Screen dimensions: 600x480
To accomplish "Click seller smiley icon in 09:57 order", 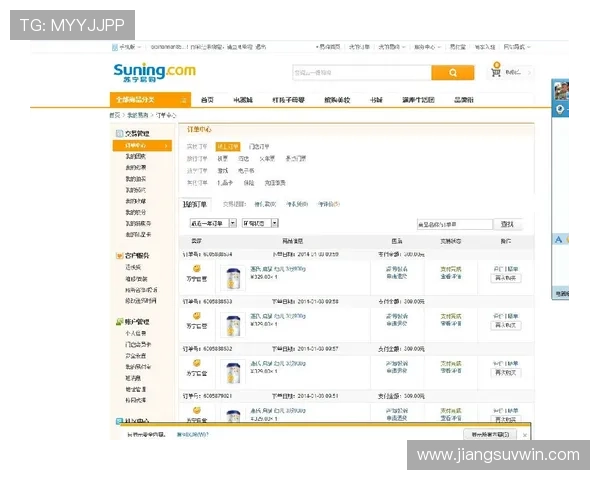I will tap(197, 362).
